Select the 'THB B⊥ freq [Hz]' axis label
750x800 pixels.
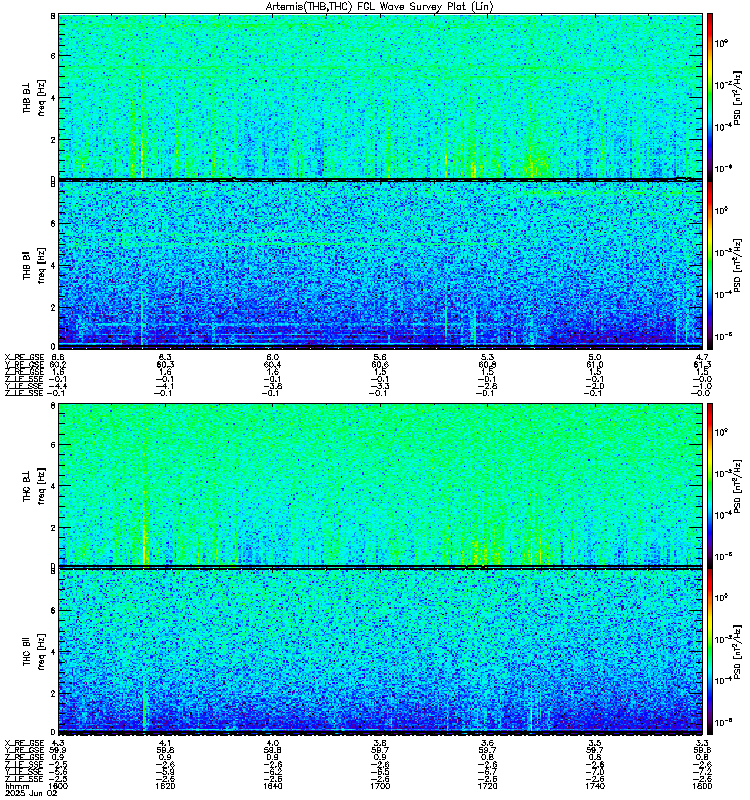pyautogui.click(x=34, y=97)
